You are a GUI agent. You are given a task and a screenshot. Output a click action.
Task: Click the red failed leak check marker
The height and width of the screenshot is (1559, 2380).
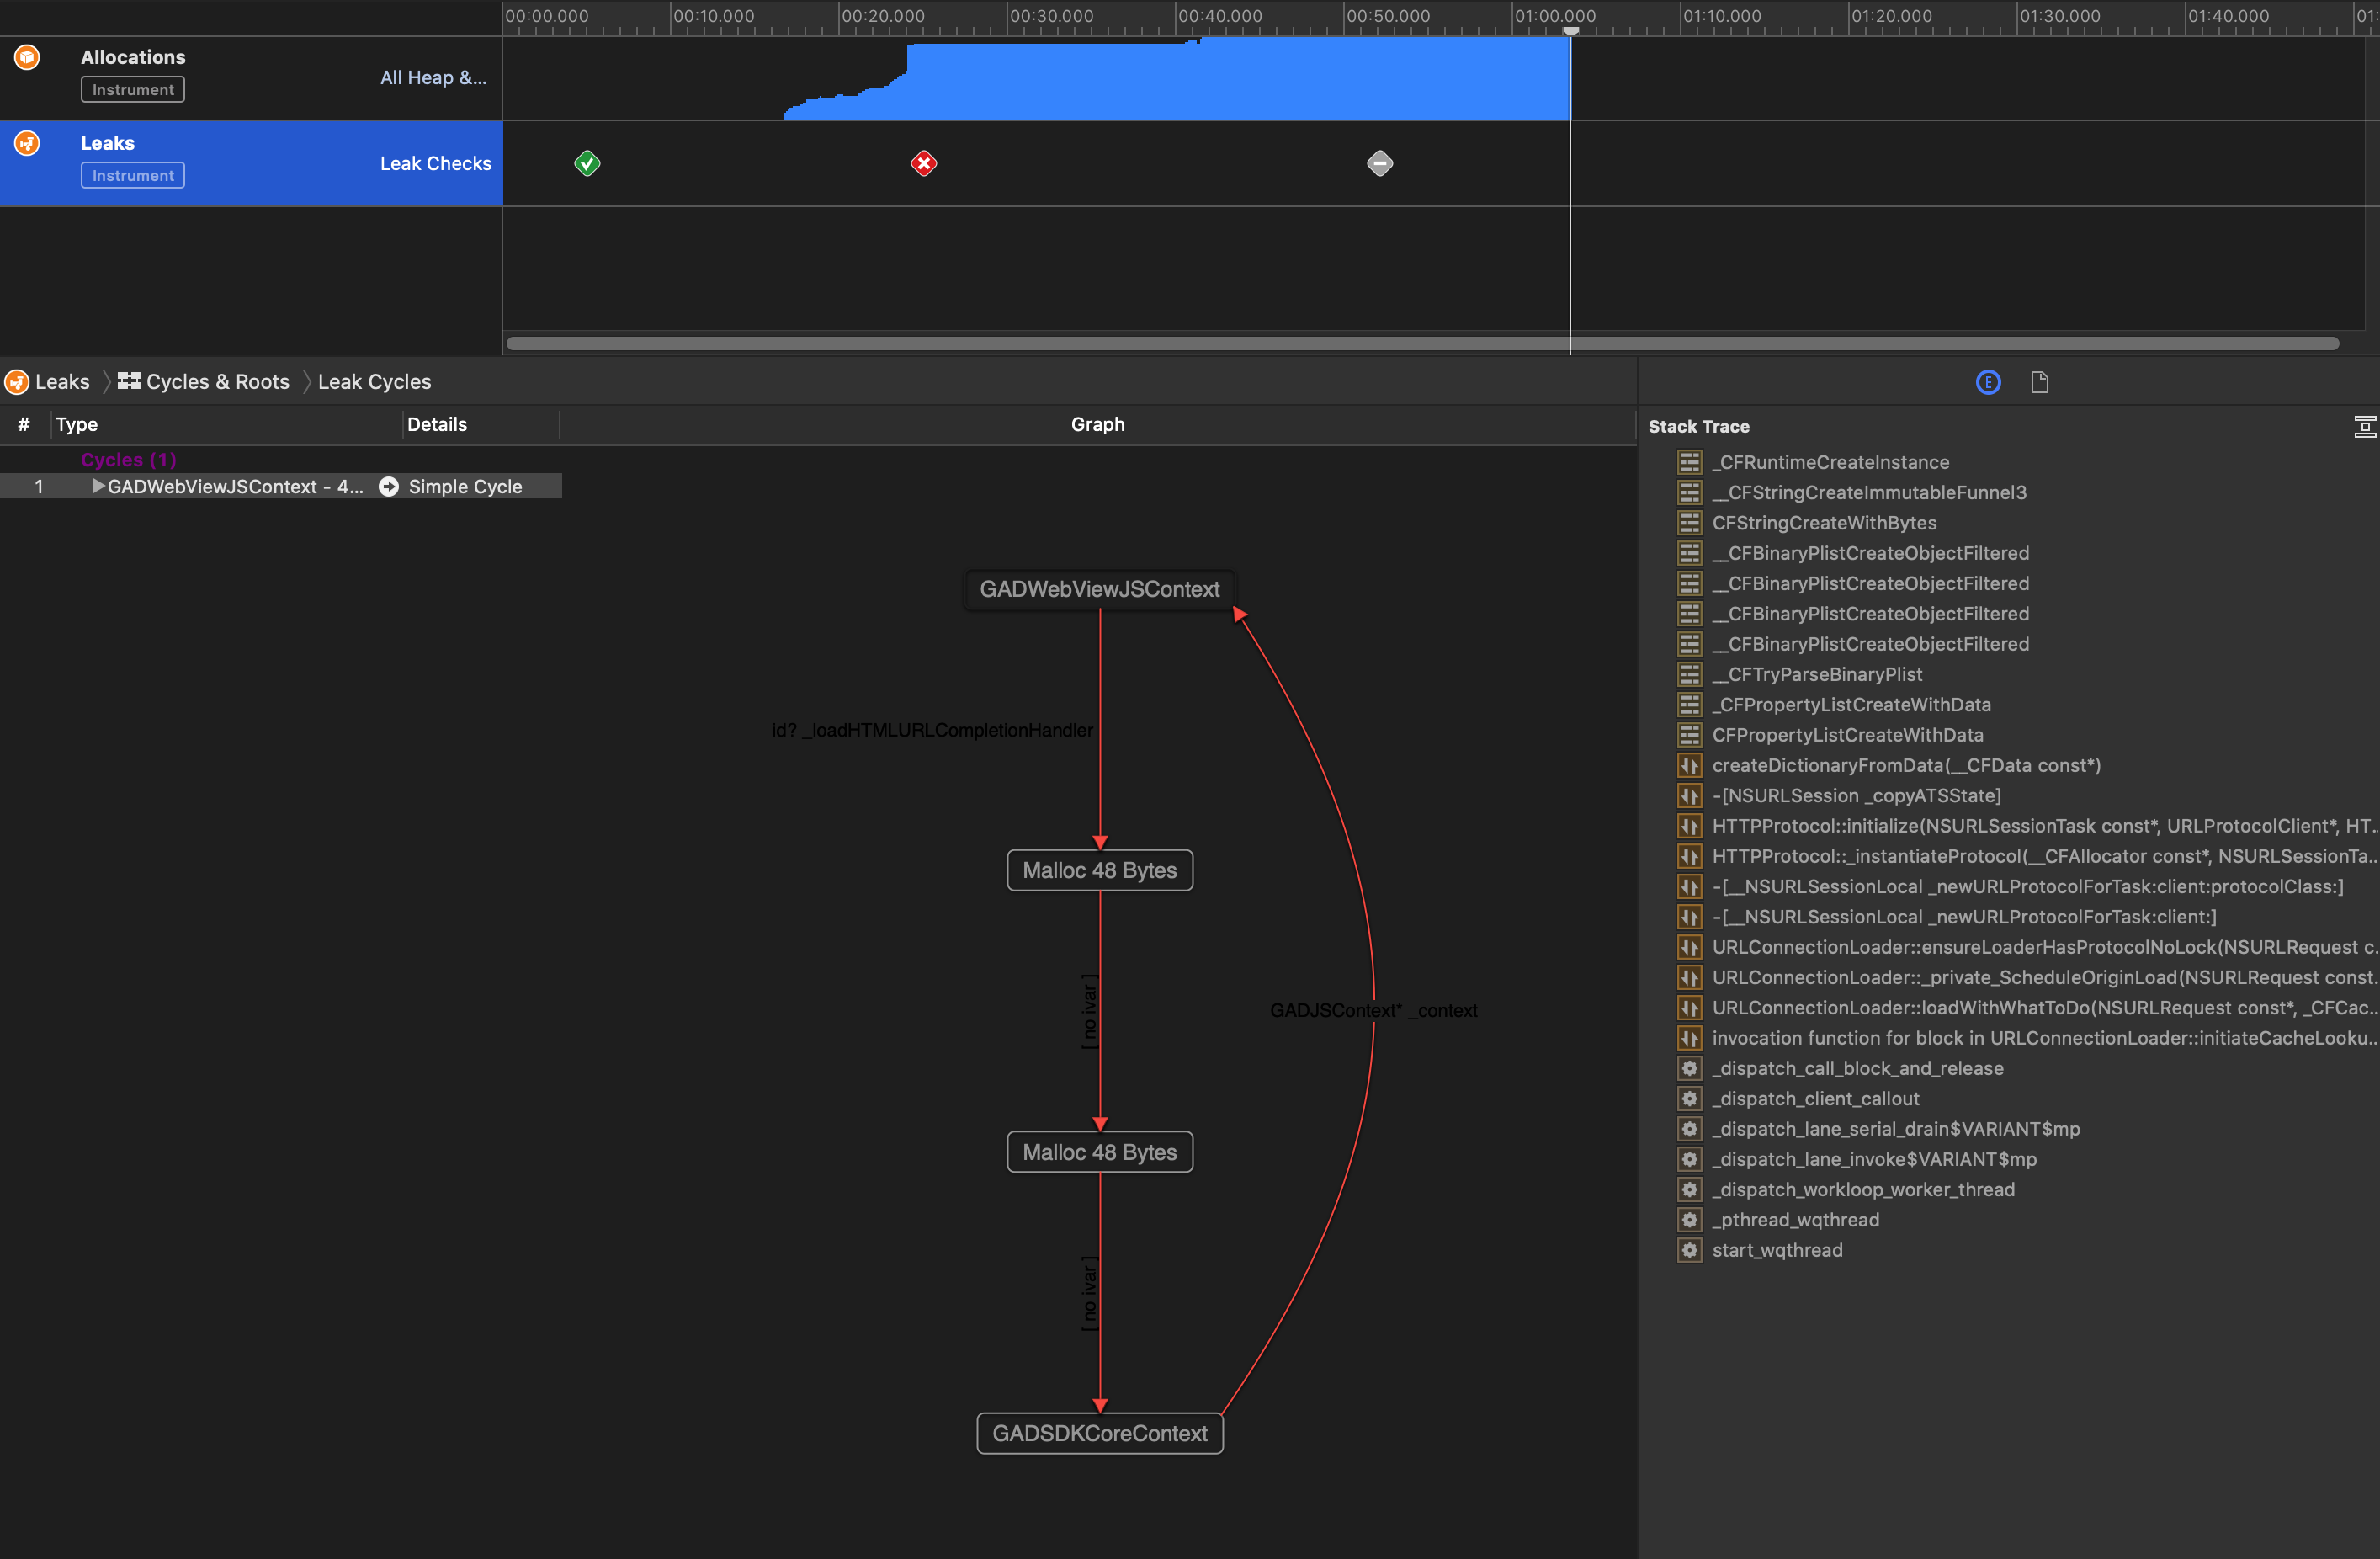pos(923,163)
